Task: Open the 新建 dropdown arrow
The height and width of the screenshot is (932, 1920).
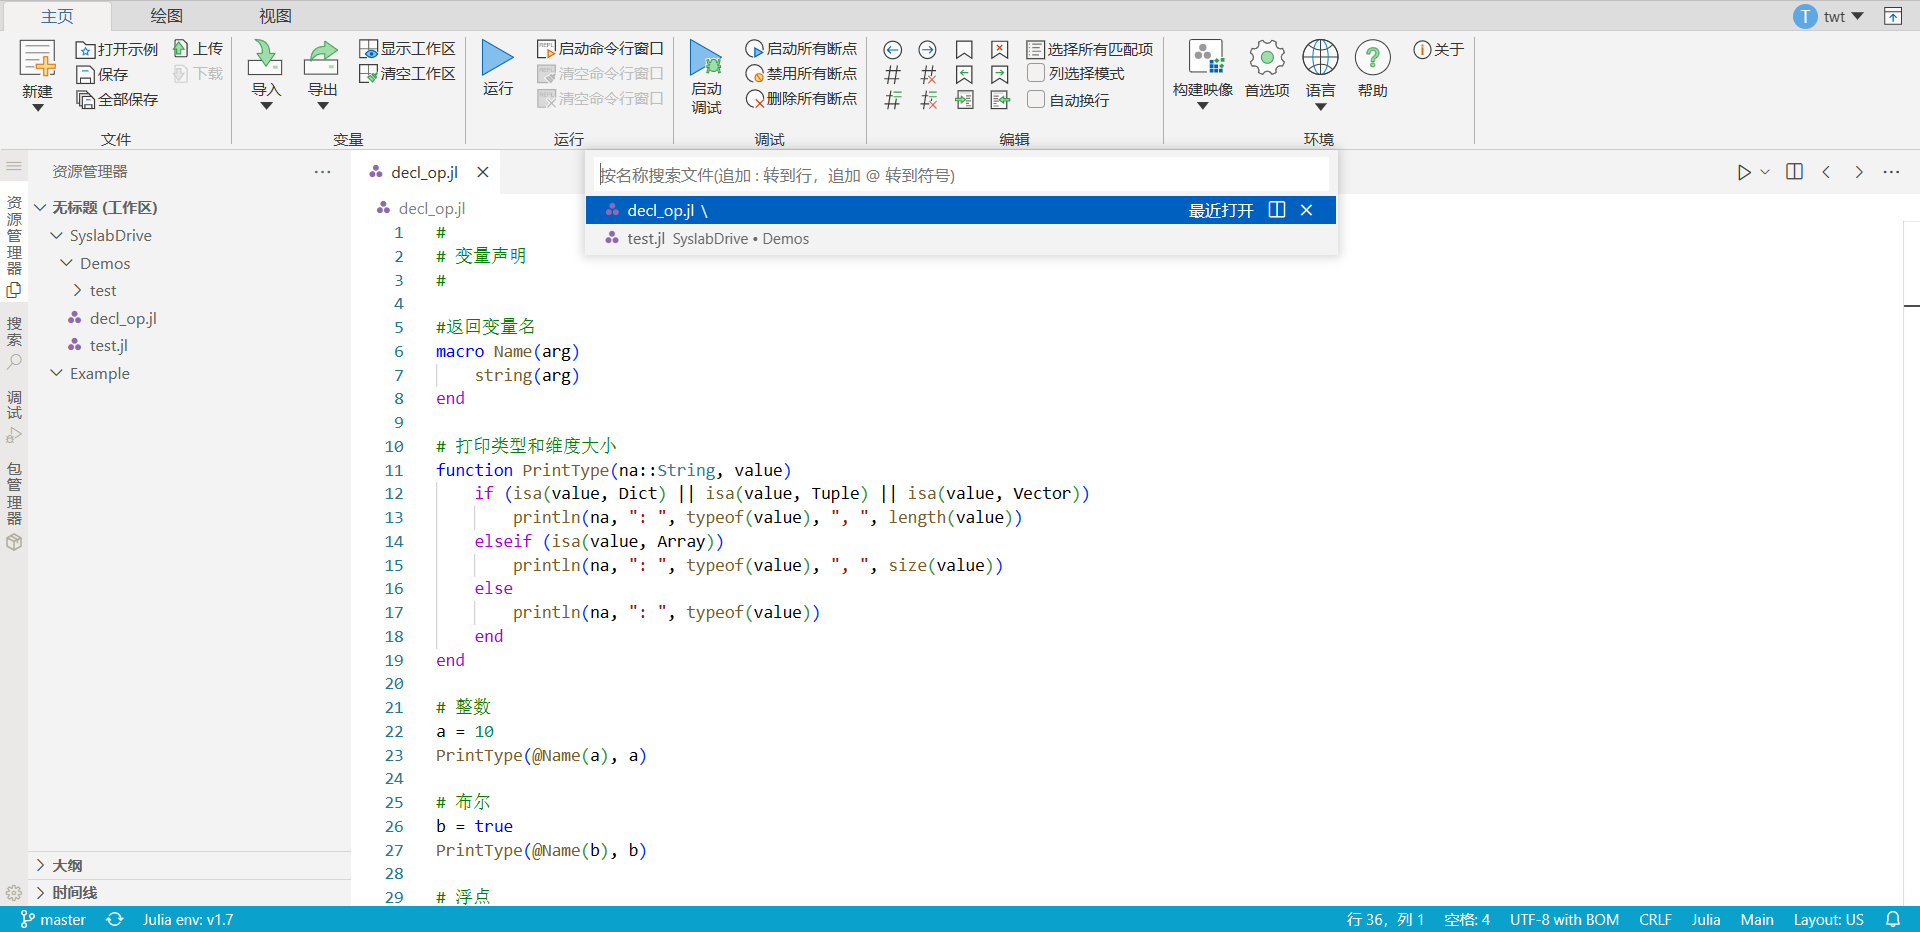Action: click(37, 108)
